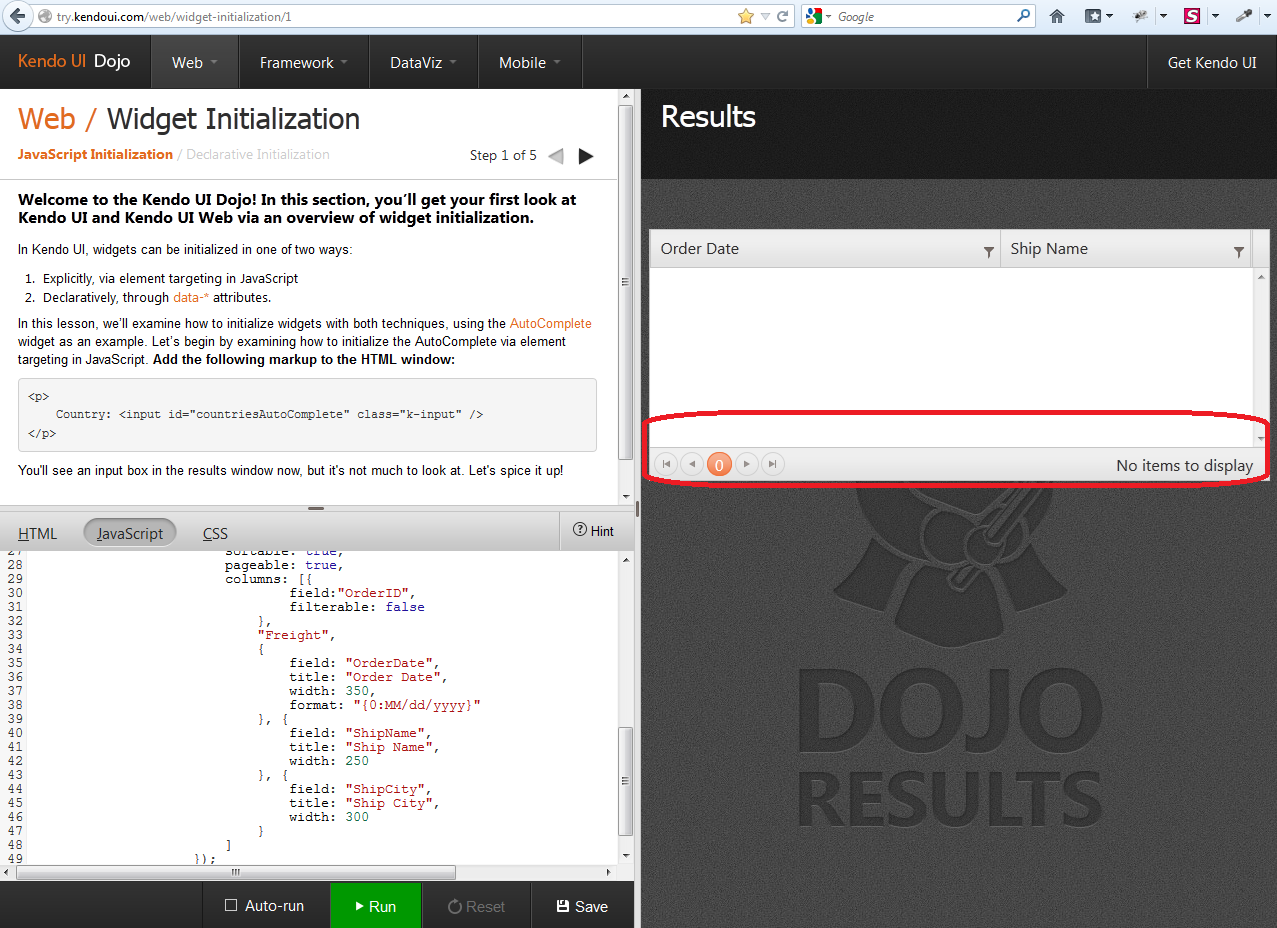Go to next page in grid pager
This screenshot has height=928, width=1277.
746,464
